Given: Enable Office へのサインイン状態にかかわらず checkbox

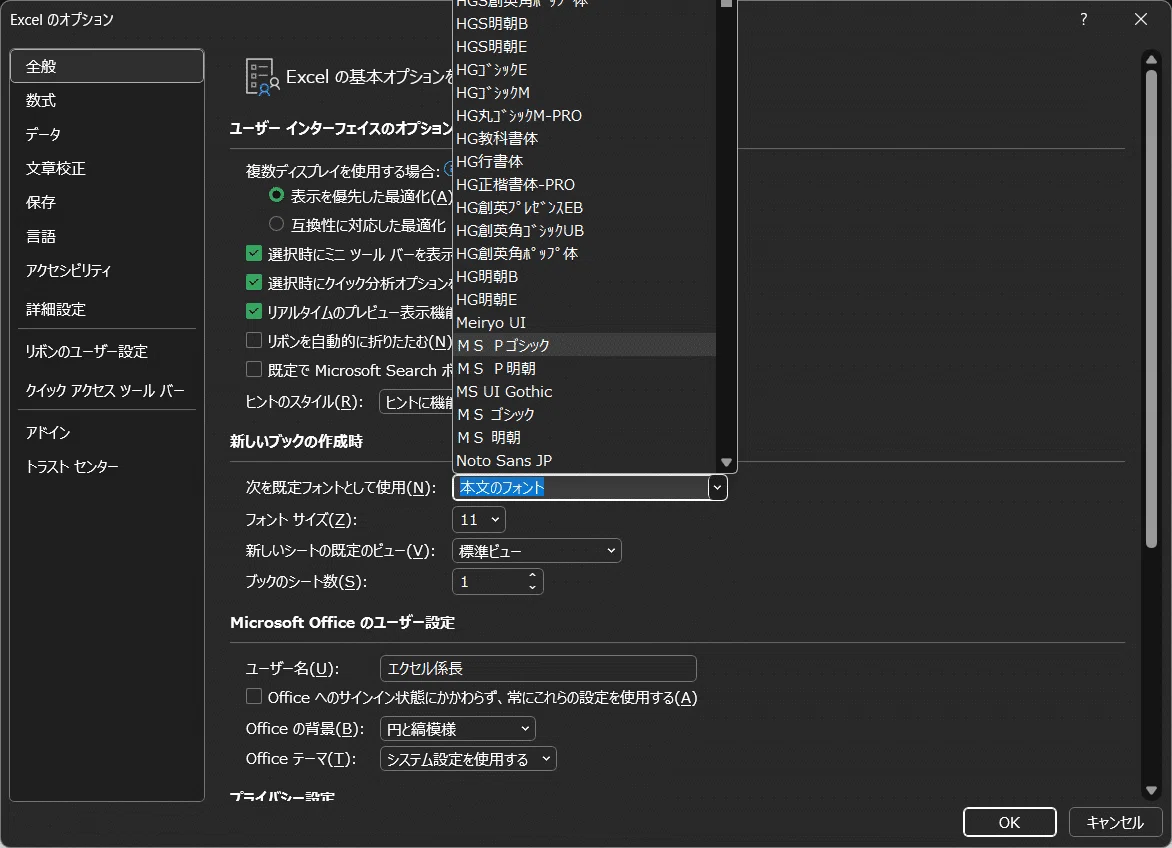Looking at the screenshot, I should (x=254, y=697).
